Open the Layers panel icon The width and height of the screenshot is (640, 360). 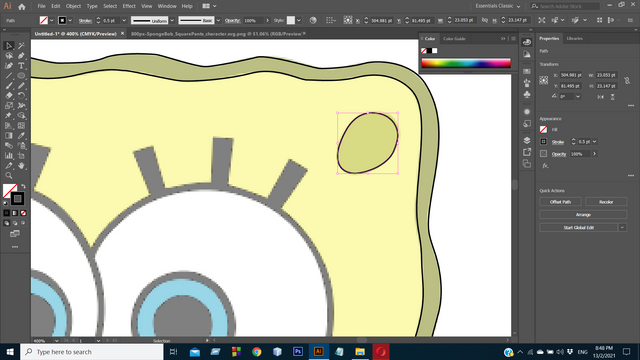tap(527, 140)
